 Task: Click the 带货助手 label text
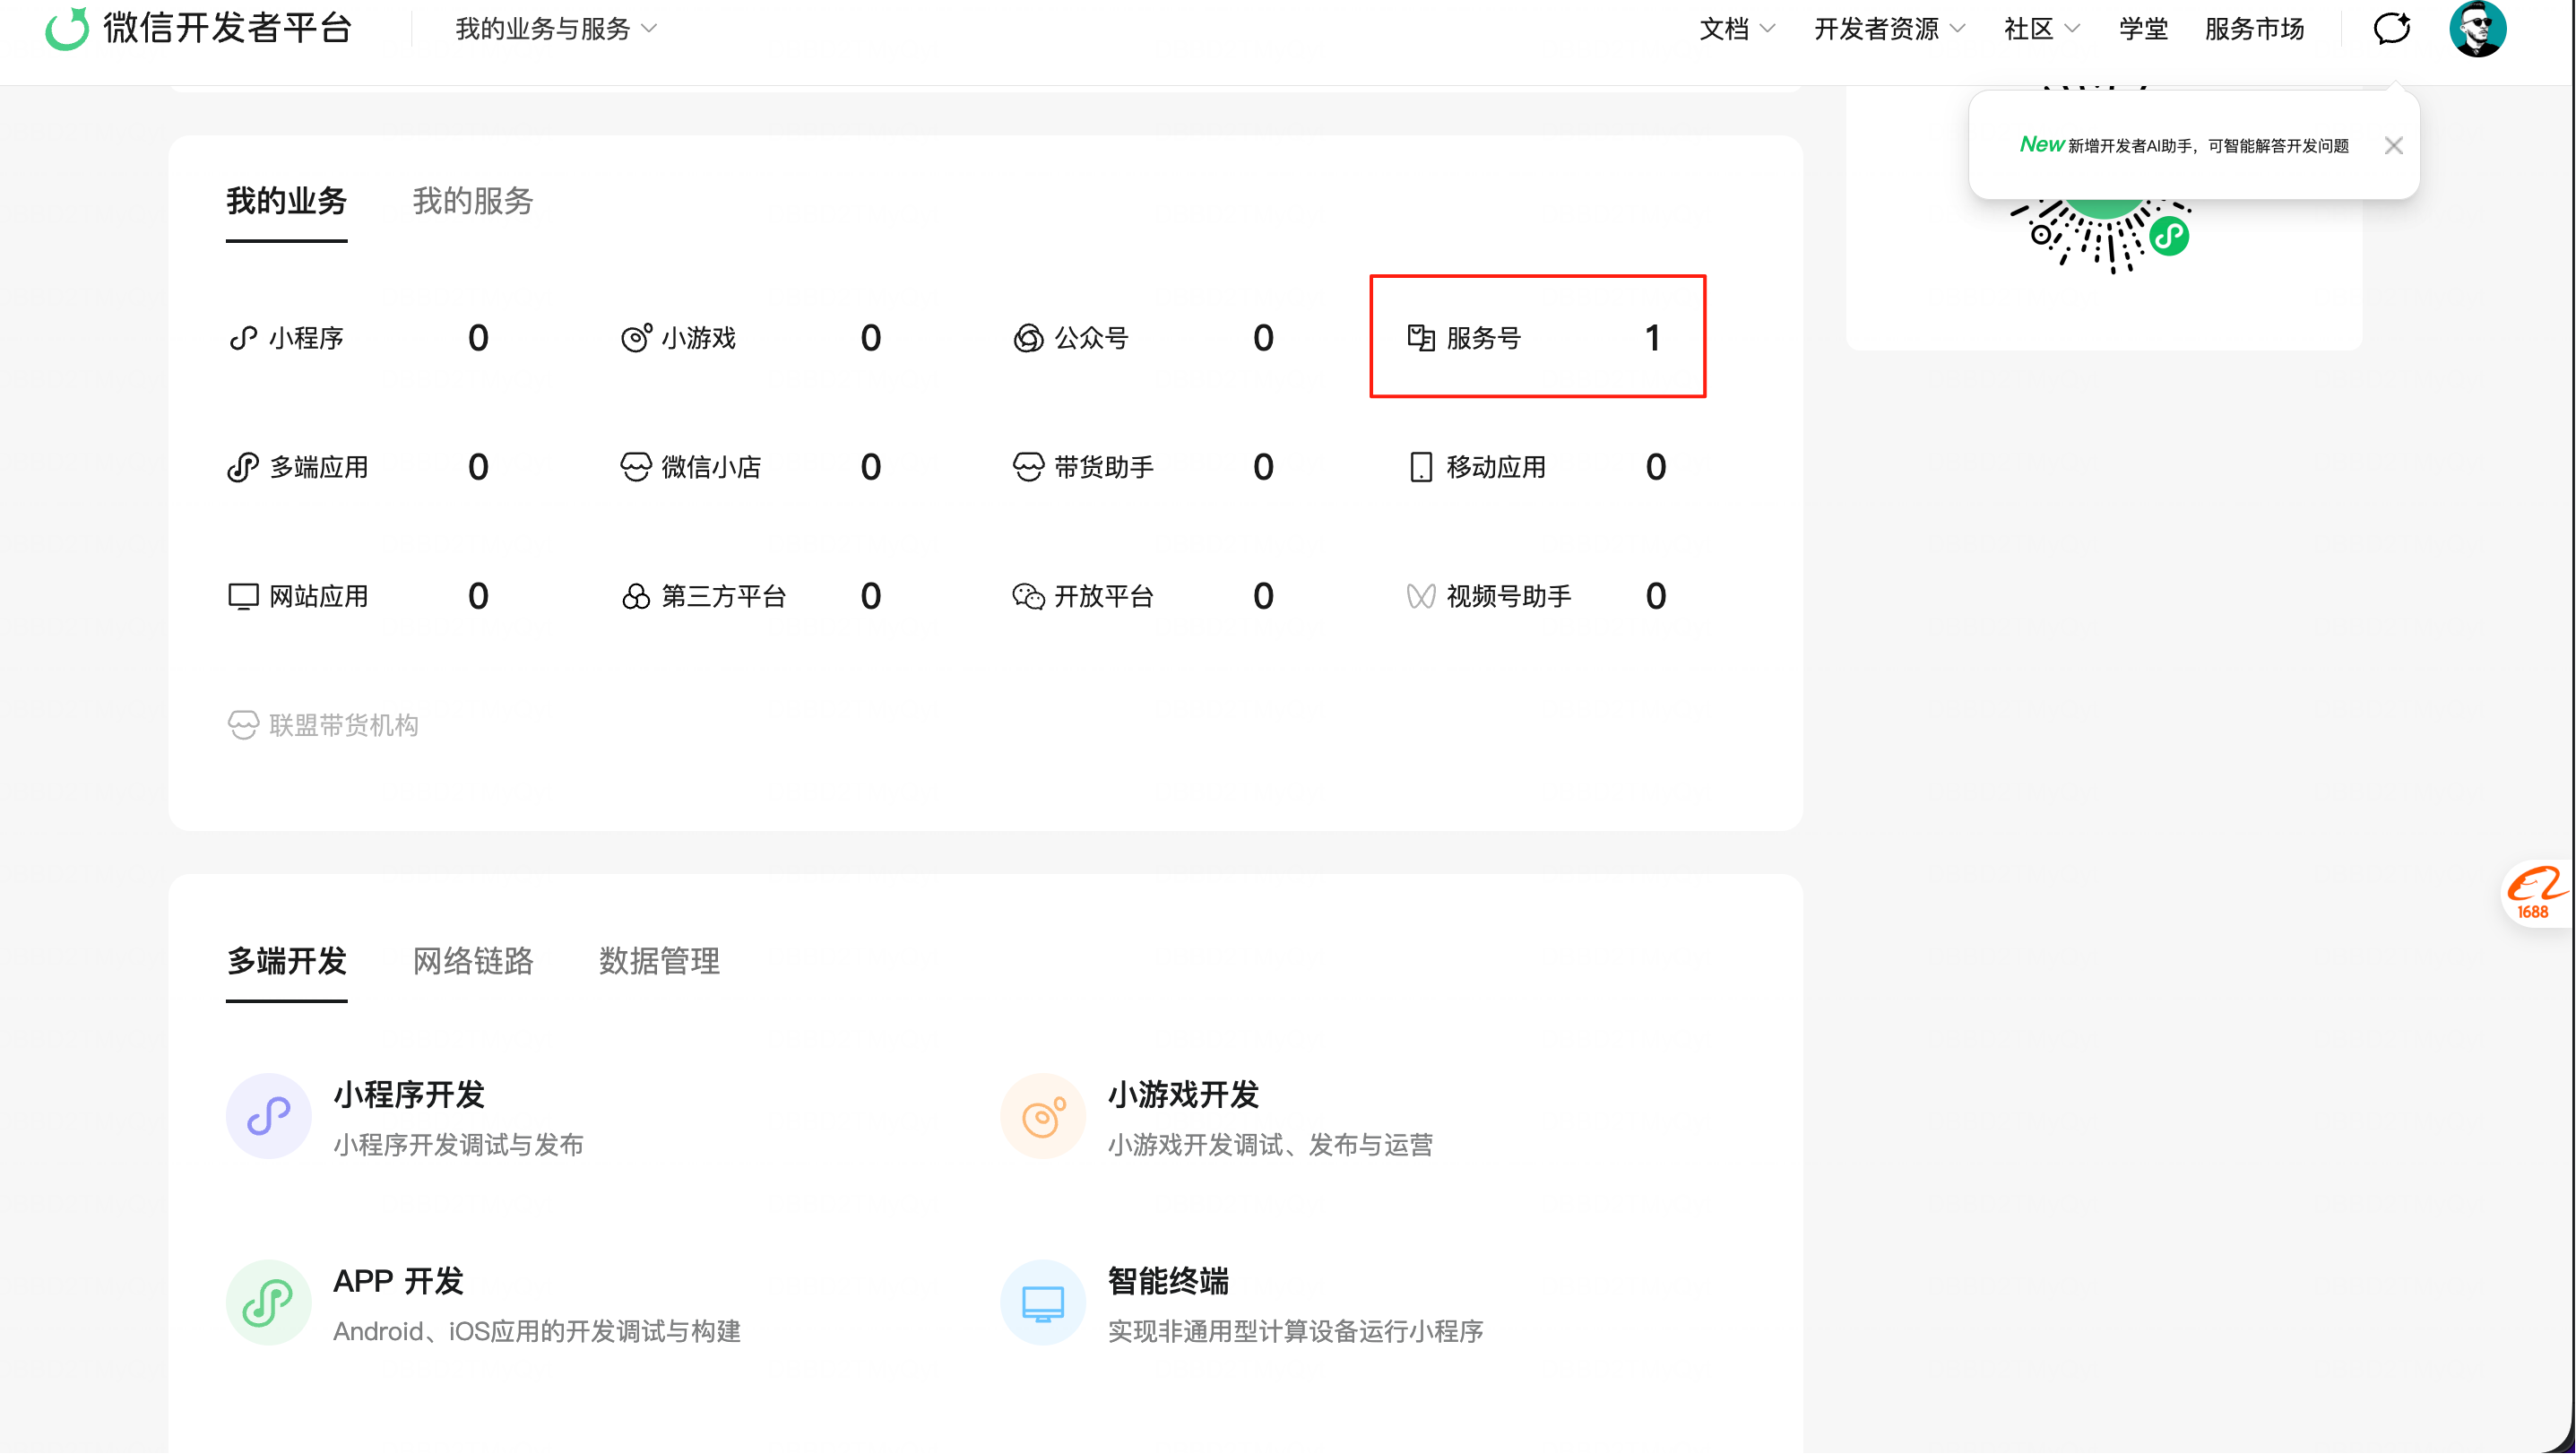pos(1103,467)
